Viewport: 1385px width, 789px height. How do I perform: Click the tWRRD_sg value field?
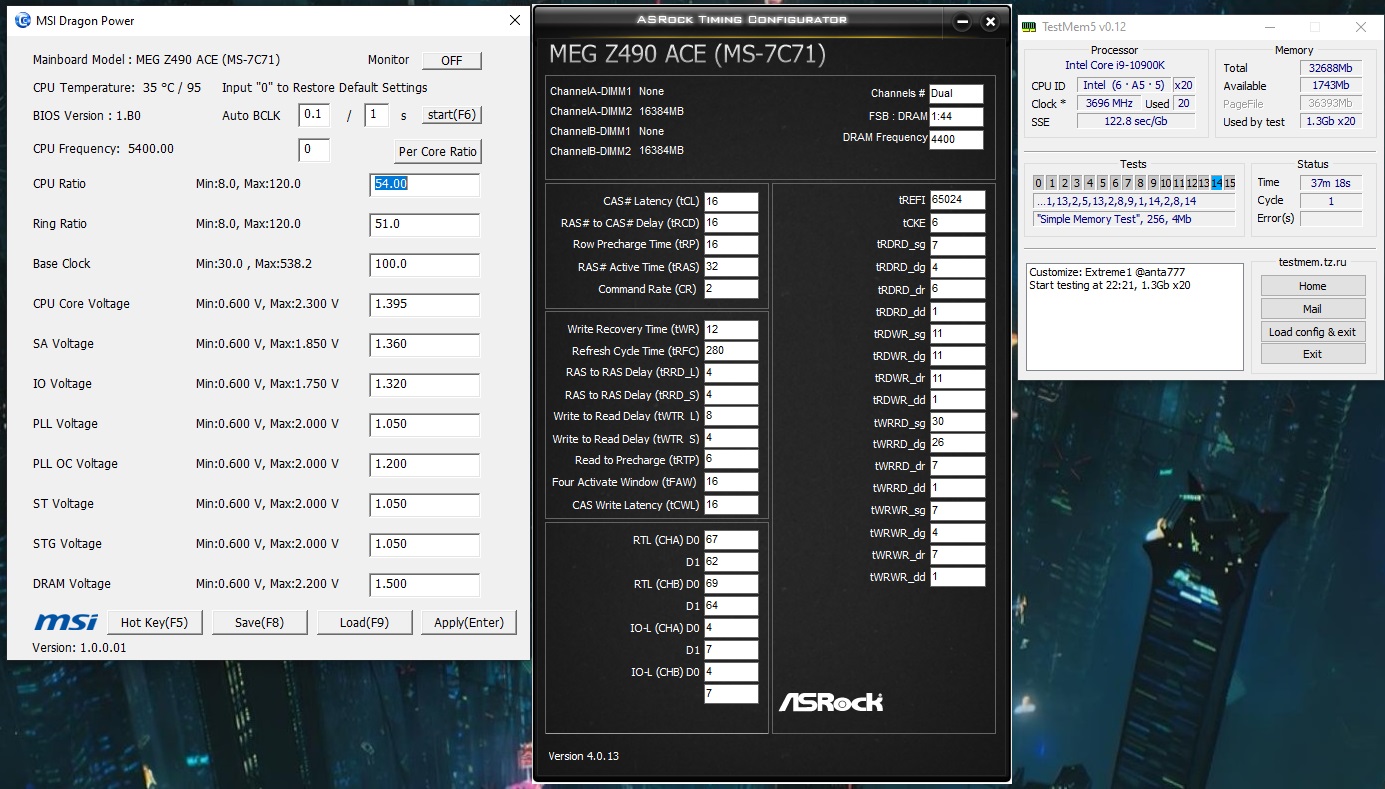957,422
